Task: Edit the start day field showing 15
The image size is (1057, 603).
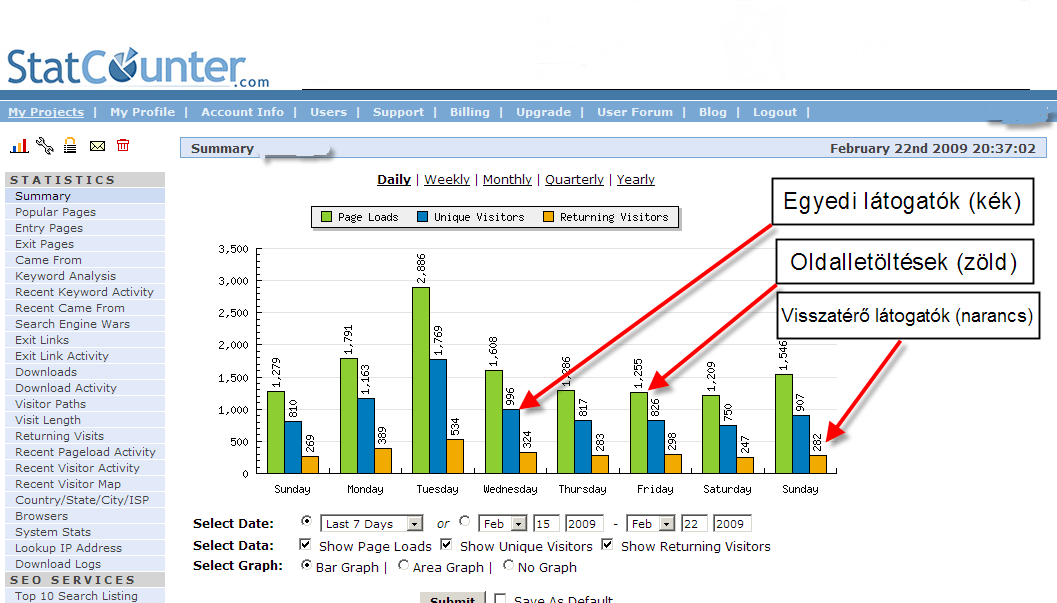Action: pyautogui.click(x=546, y=523)
